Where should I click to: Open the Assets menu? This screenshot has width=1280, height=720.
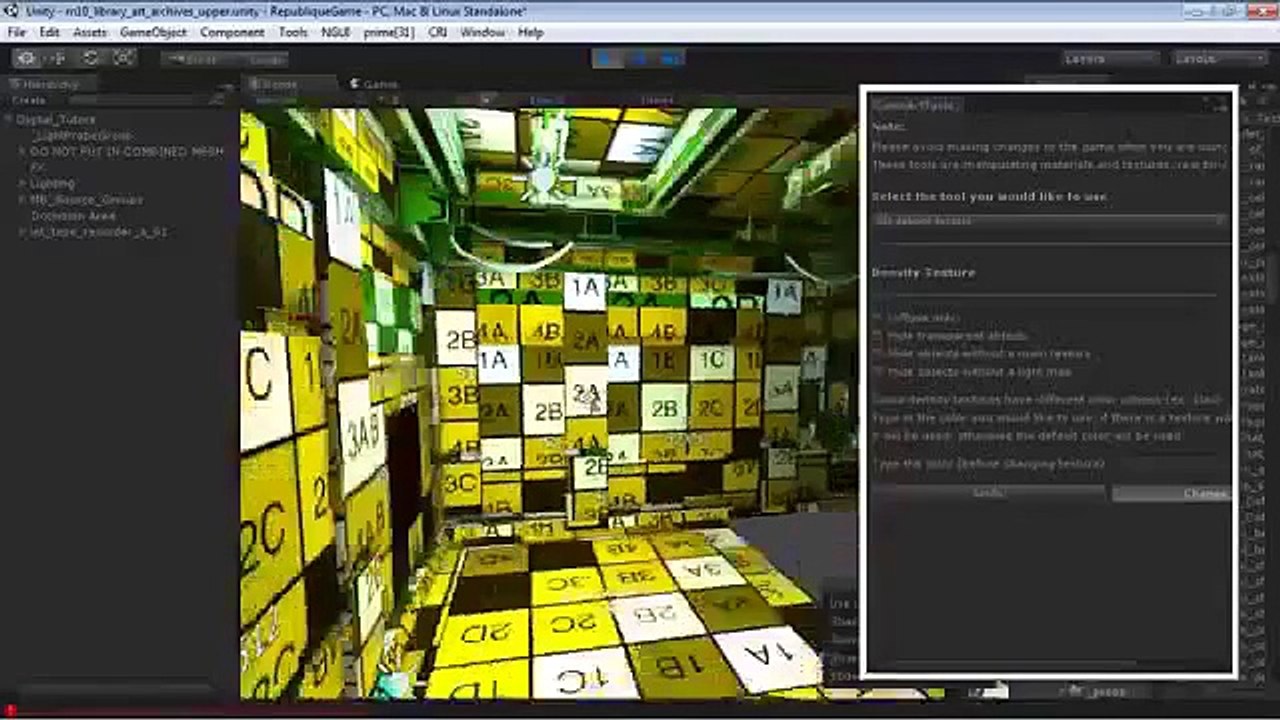coord(90,32)
